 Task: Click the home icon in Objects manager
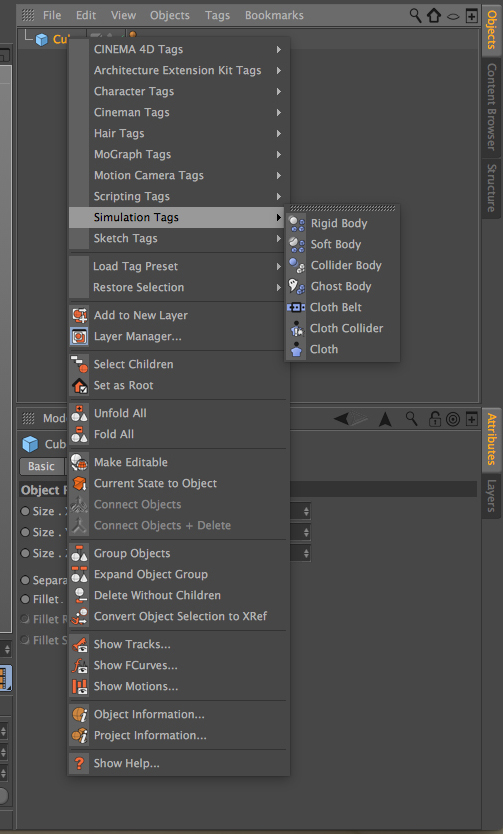(x=434, y=15)
